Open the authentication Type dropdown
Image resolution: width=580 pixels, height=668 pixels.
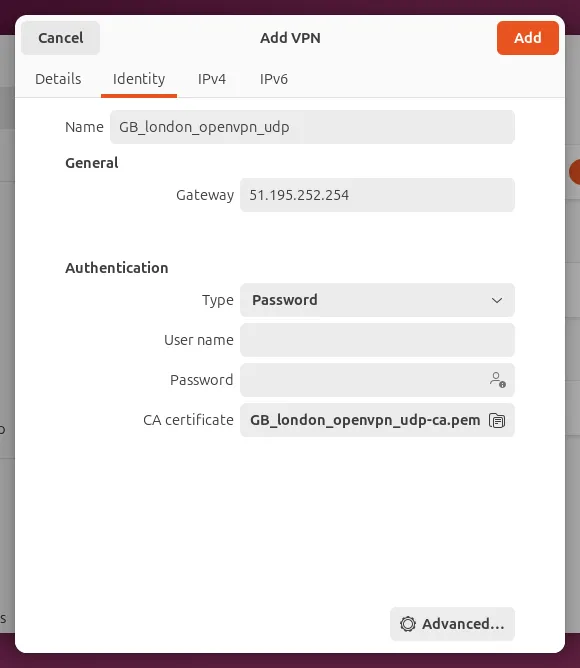tap(377, 300)
